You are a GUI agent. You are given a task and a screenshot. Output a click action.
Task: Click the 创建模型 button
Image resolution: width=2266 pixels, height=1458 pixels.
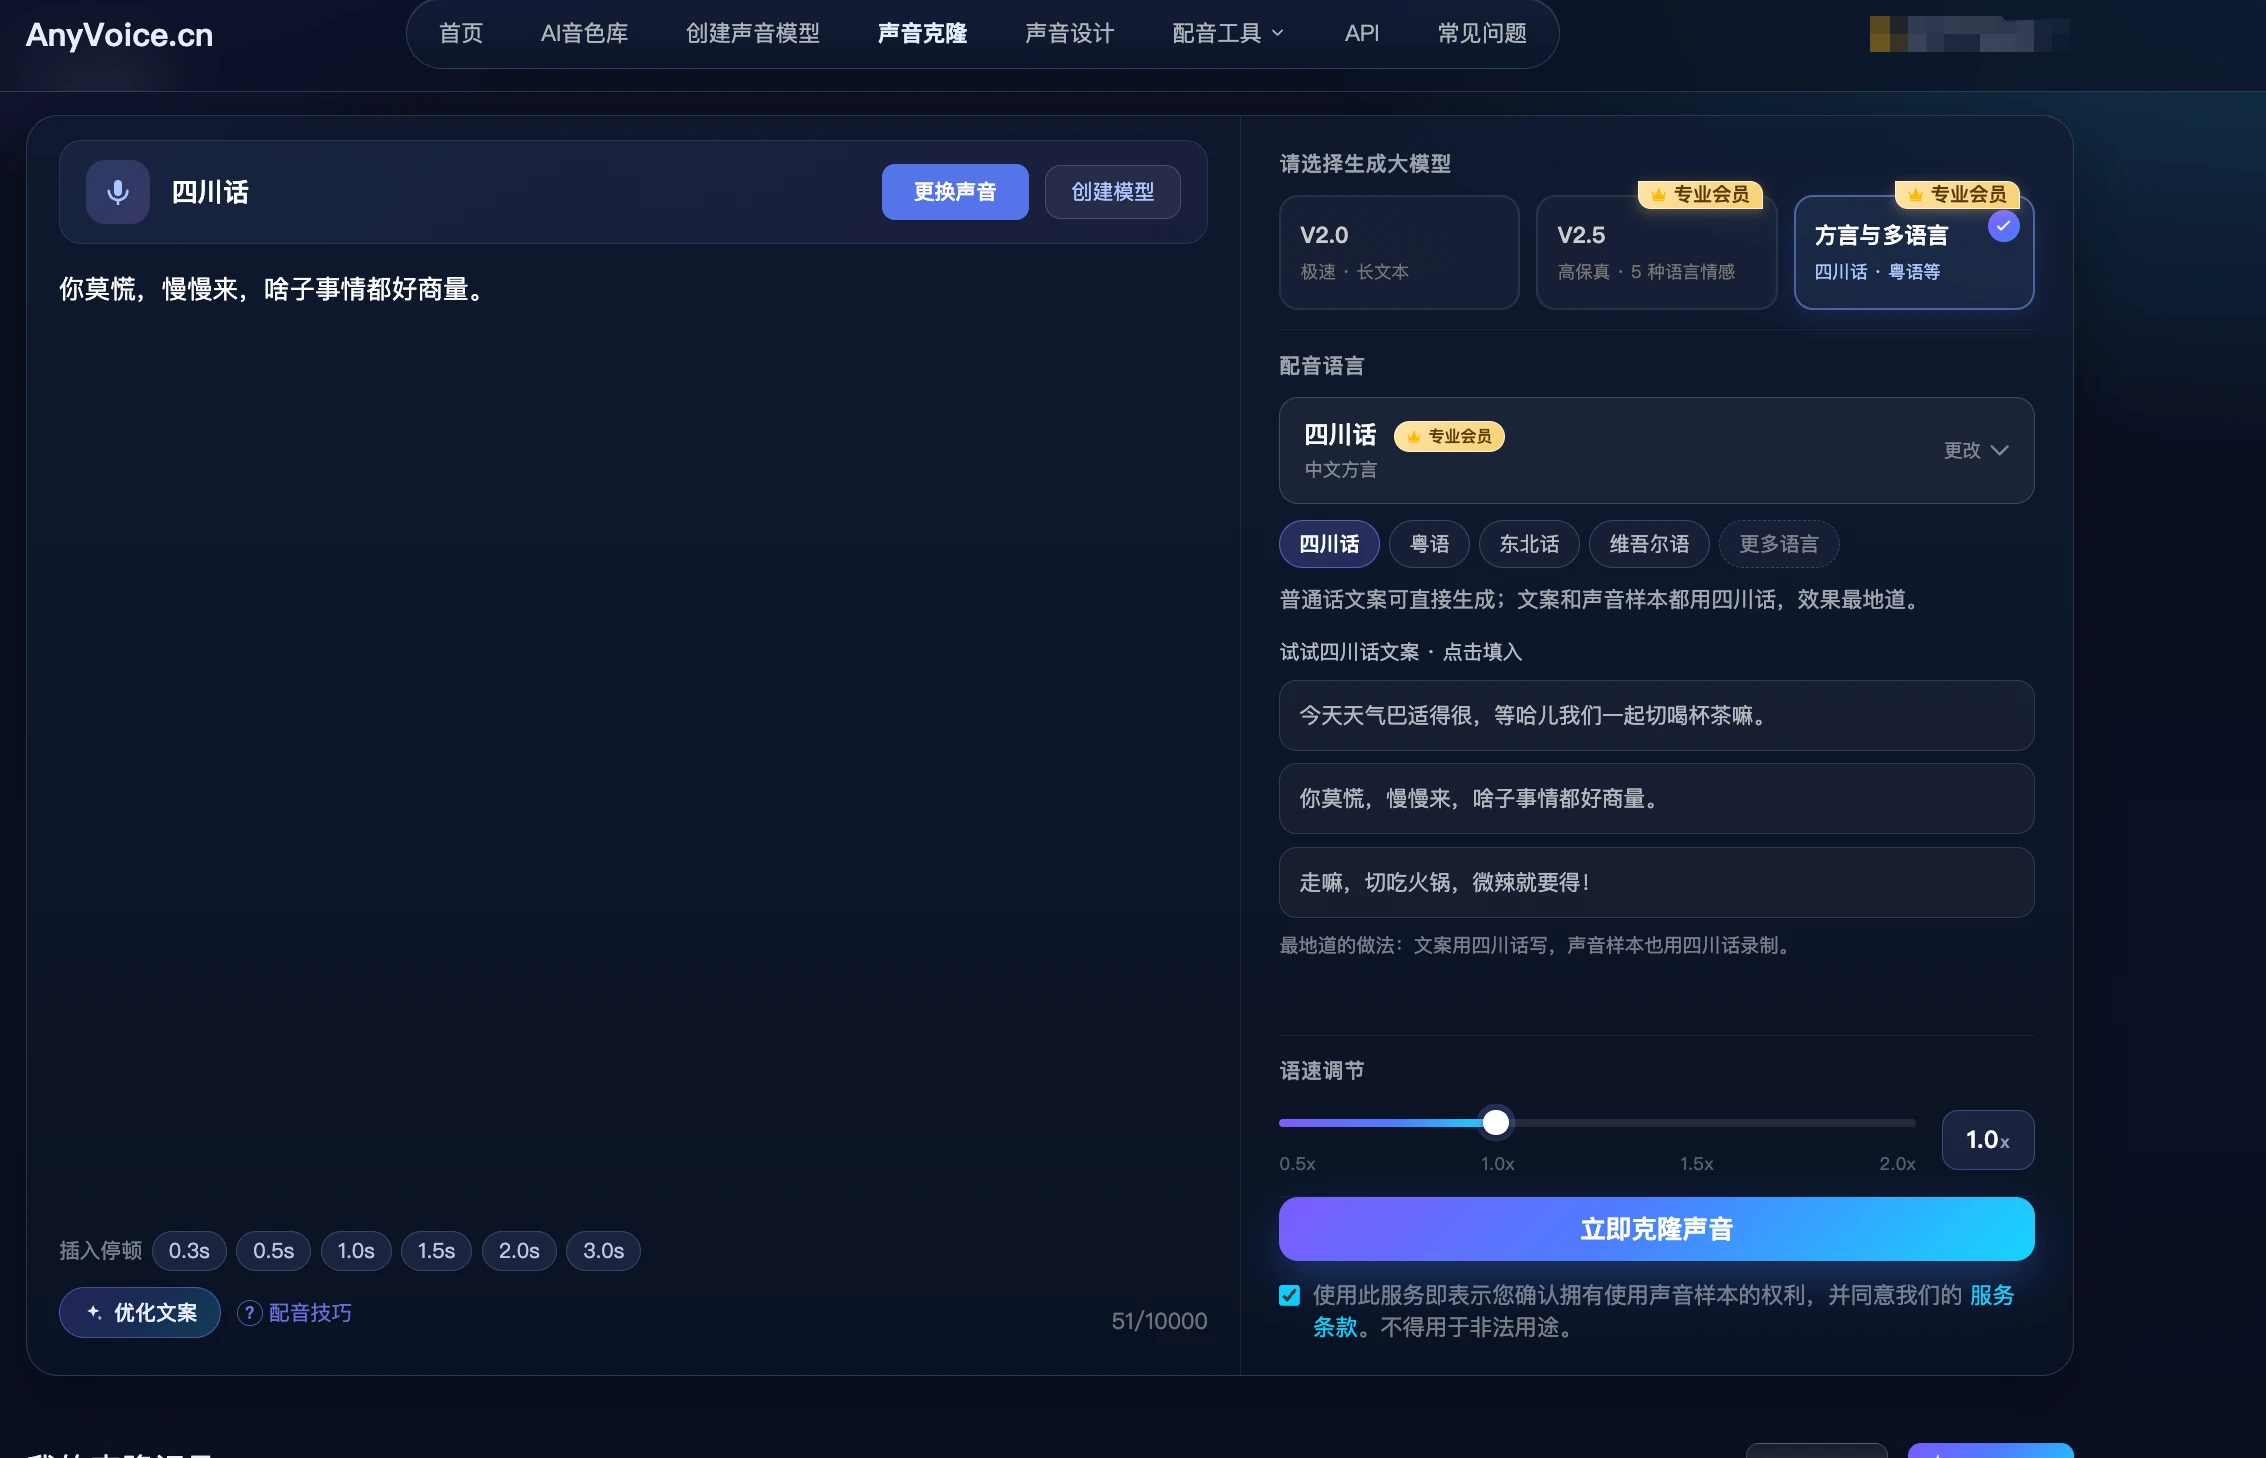1113,192
